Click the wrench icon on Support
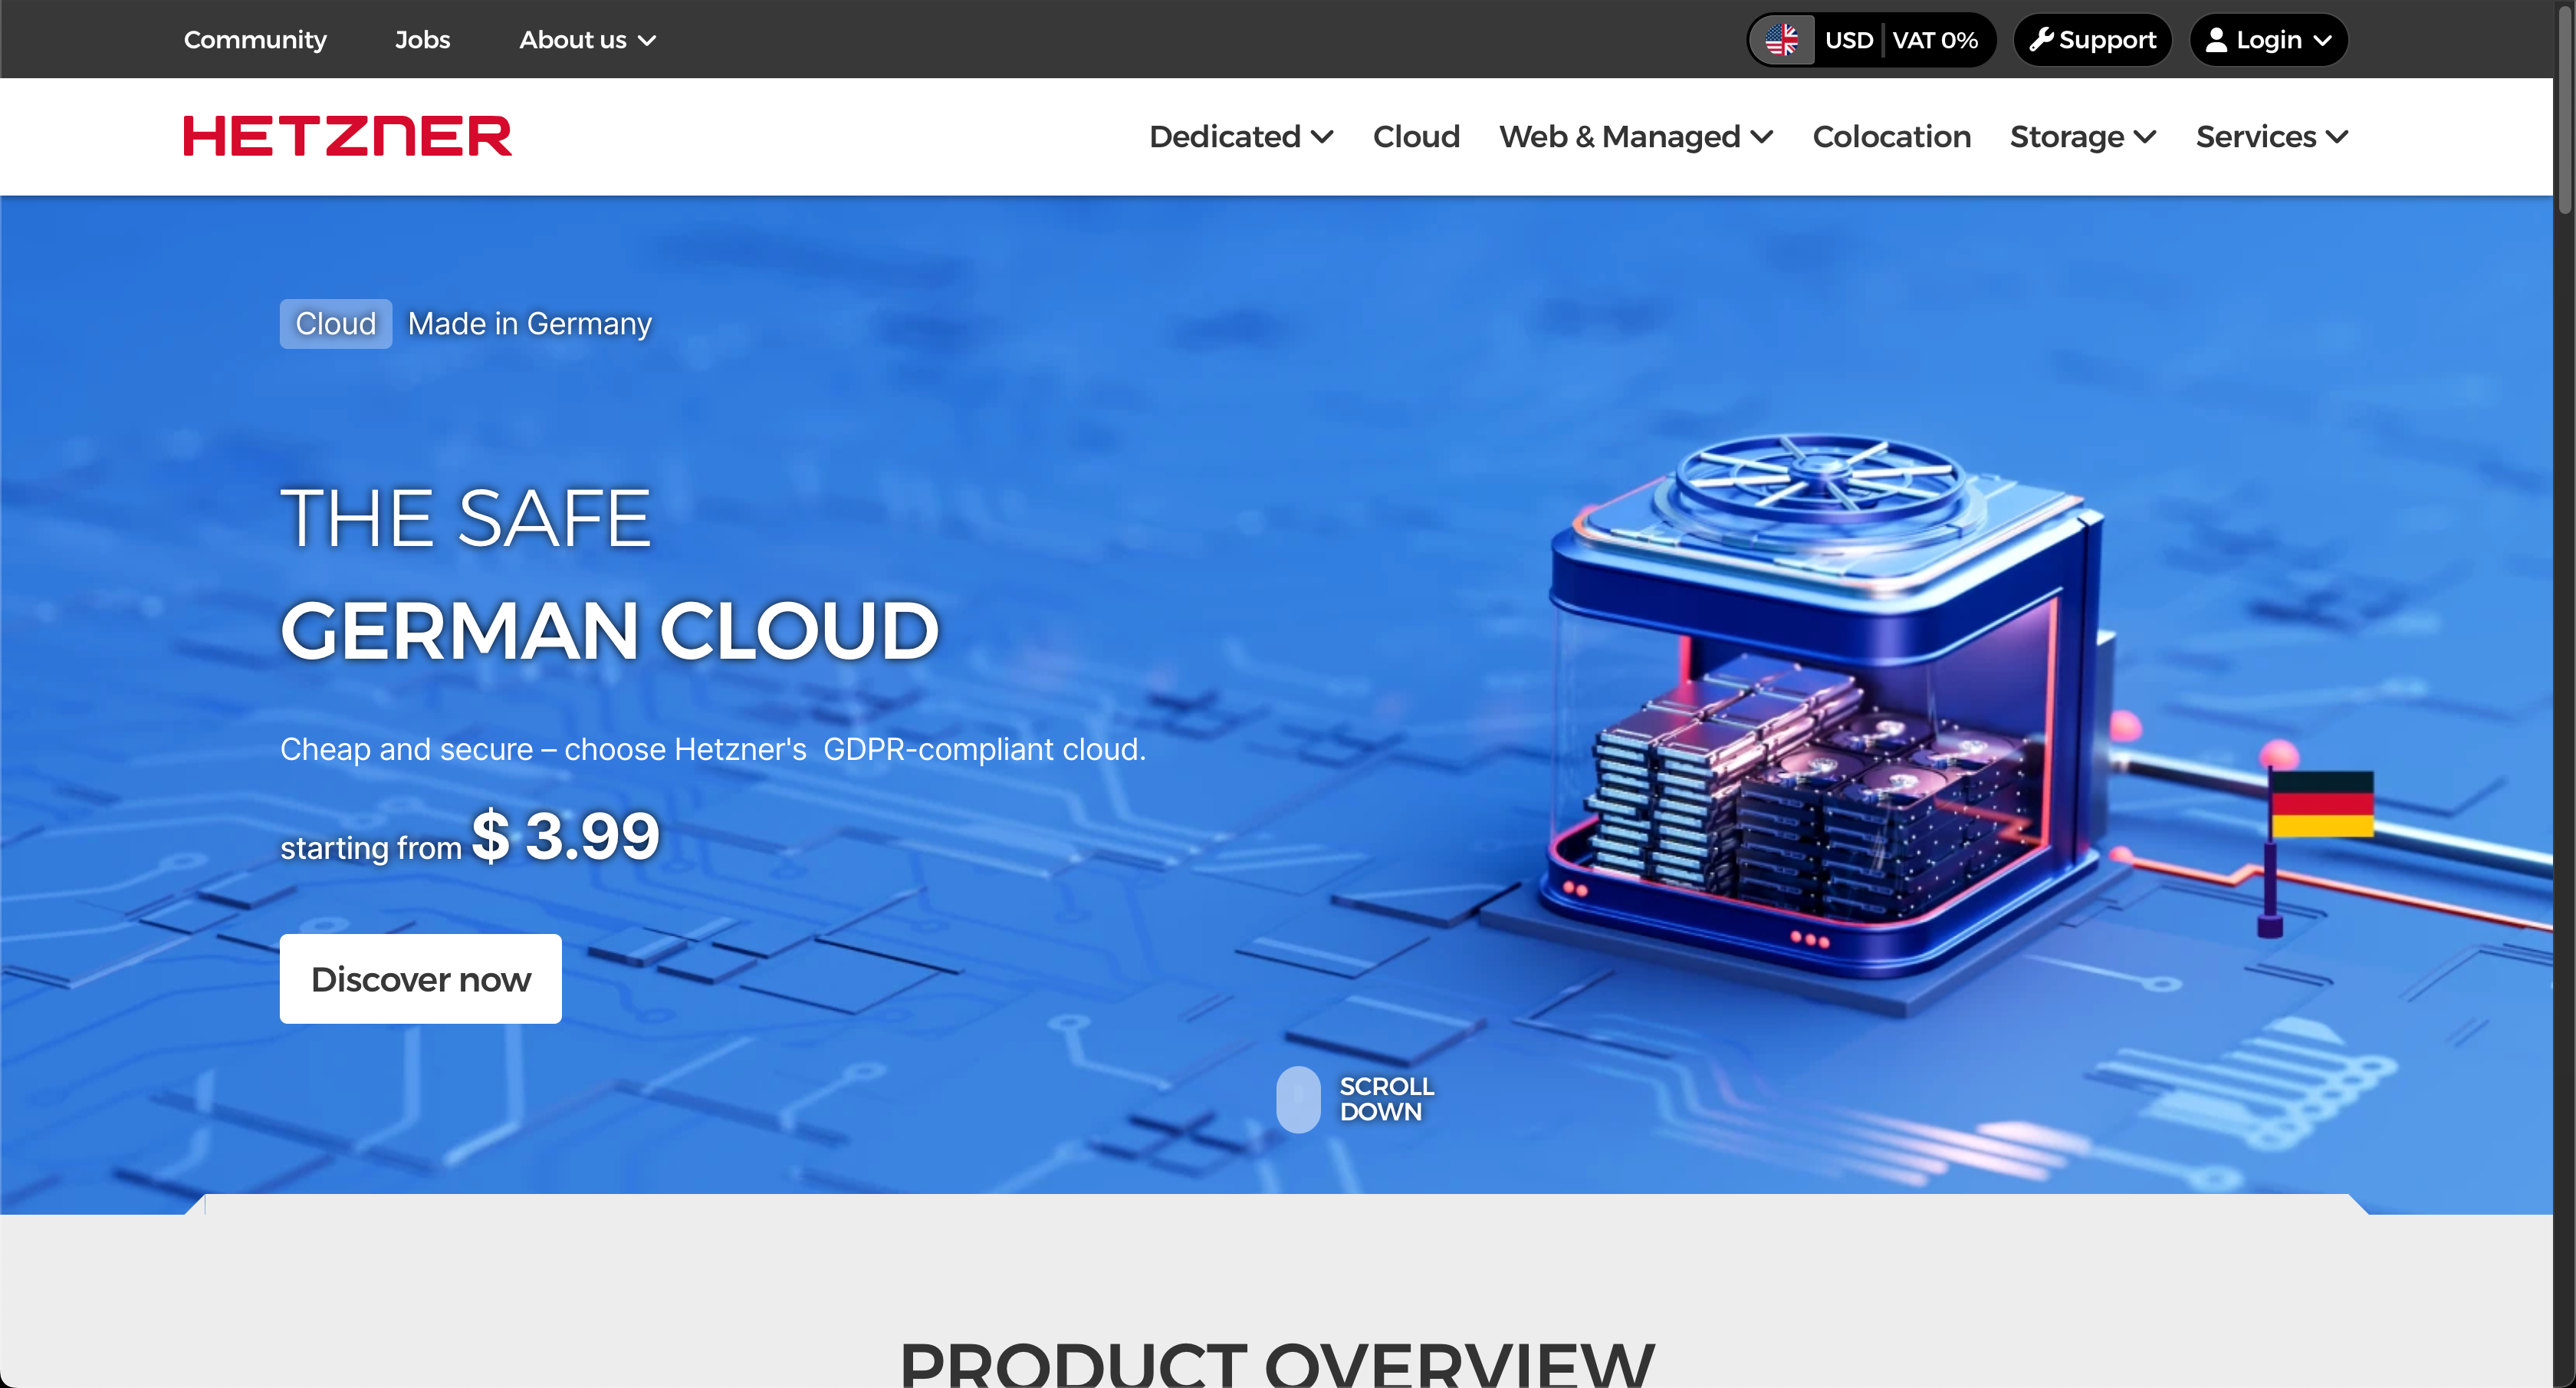Image resolution: width=2576 pixels, height=1388 pixels. (x=2041, y=40)
